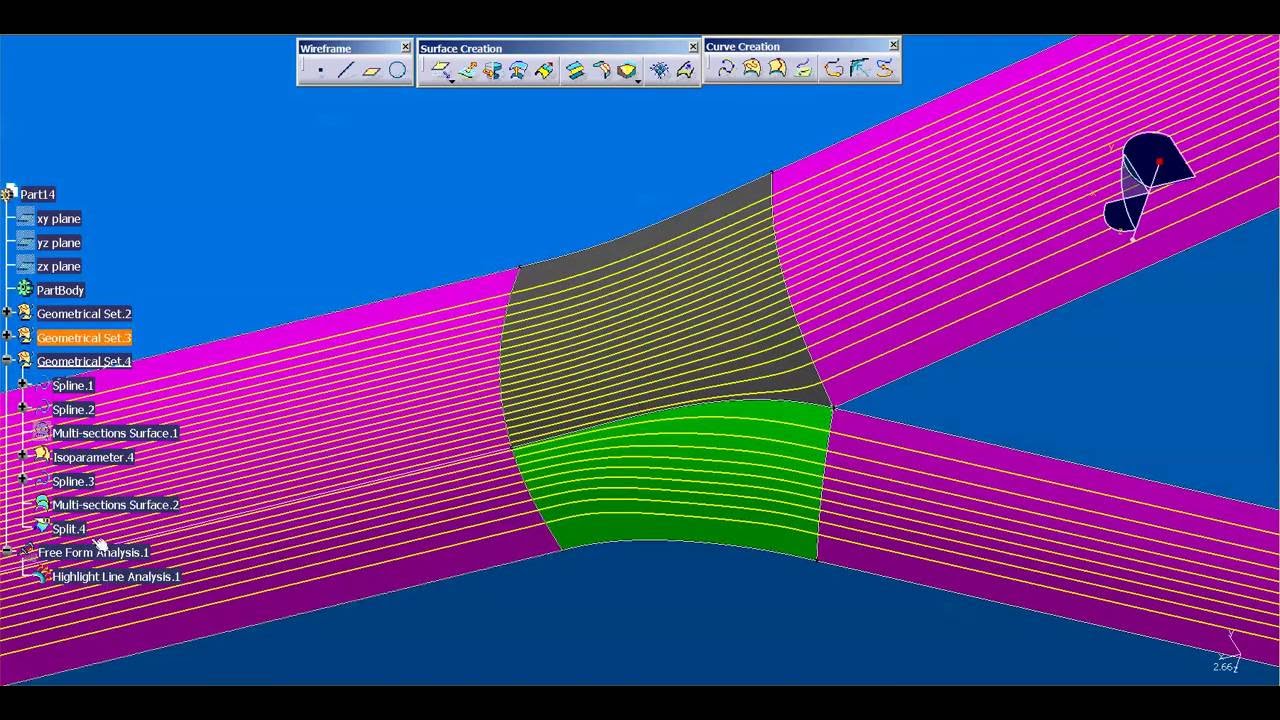Select Split.4 in the tree
The width and height of the screenshot is (1280, 720).
69,528
